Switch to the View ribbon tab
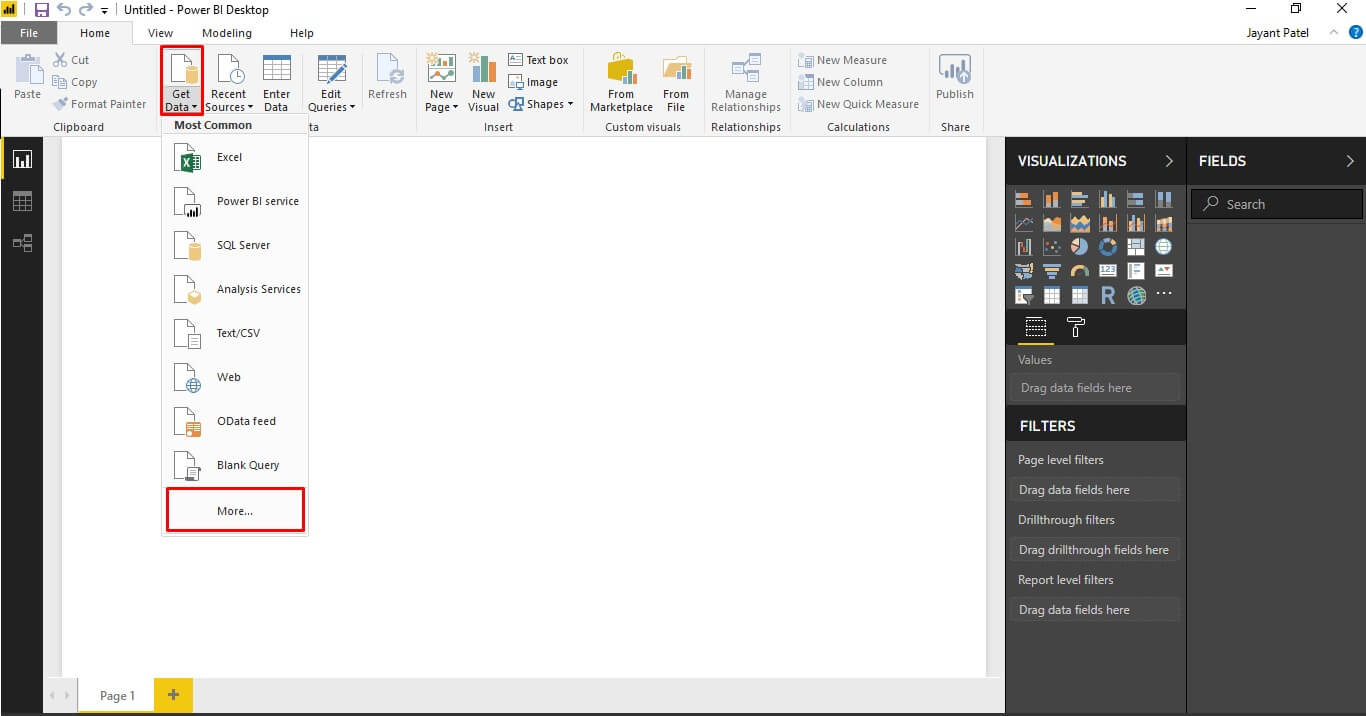1366x716 pixels. tap(161, 33)
